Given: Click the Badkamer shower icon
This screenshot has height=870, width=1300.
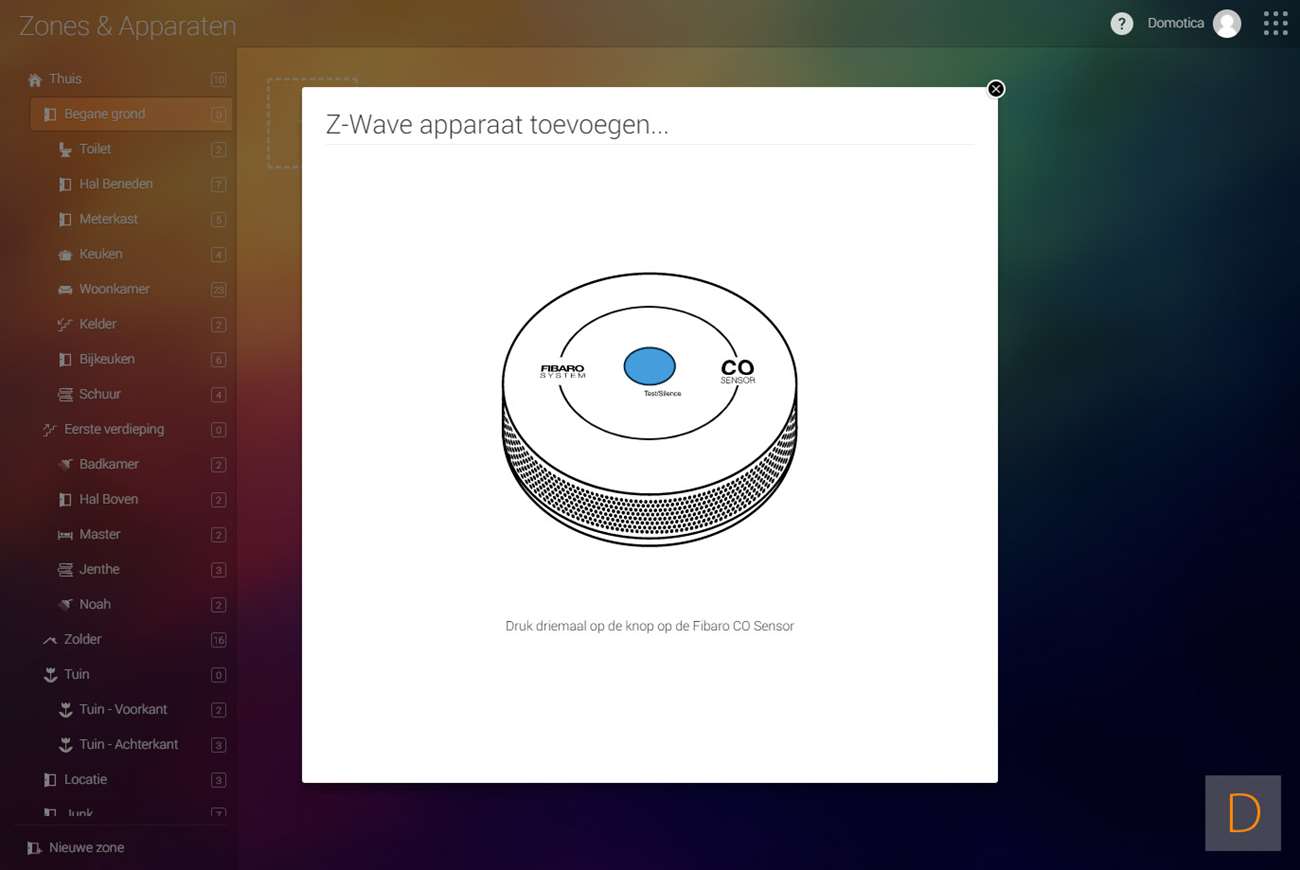Looking at the screenshot, I should tap(65, 465).
